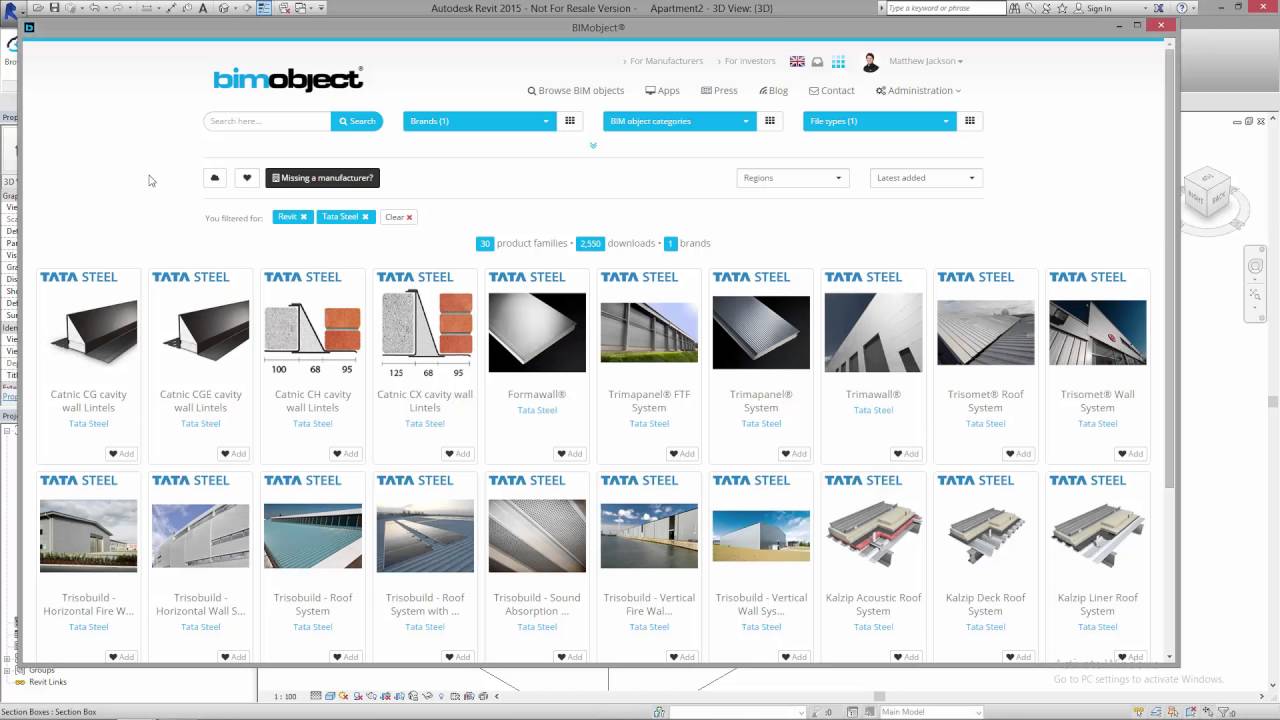Open the Main Model dropdown in status bar

(930, 712)
